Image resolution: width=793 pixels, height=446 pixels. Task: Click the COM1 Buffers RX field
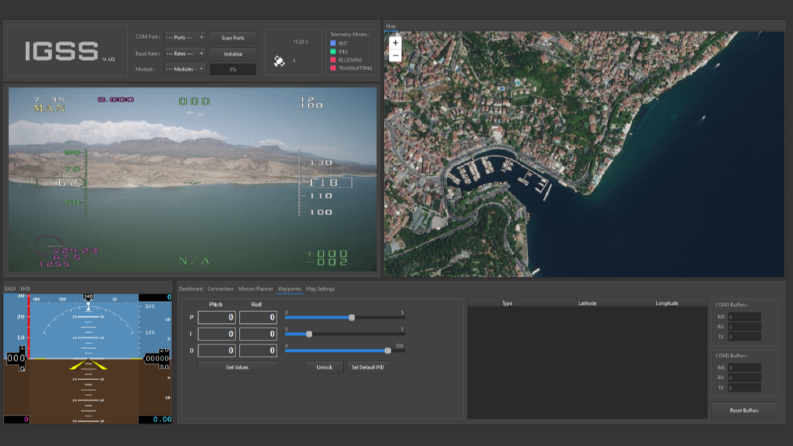[744, 327]
